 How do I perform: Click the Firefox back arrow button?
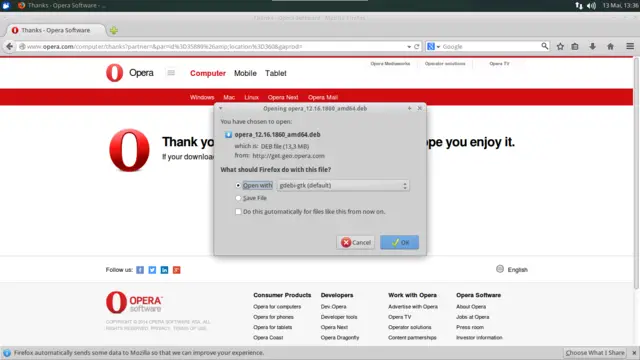(x=9, y=47)
